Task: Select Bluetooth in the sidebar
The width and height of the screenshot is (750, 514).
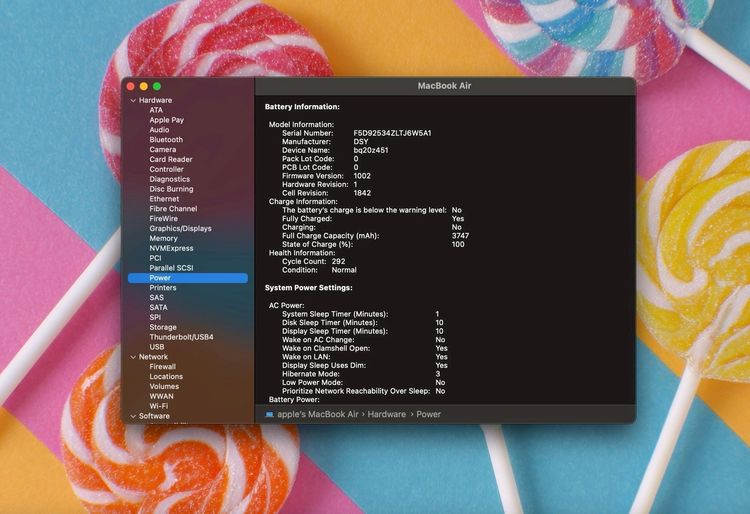Action: (x=166, y=140)
